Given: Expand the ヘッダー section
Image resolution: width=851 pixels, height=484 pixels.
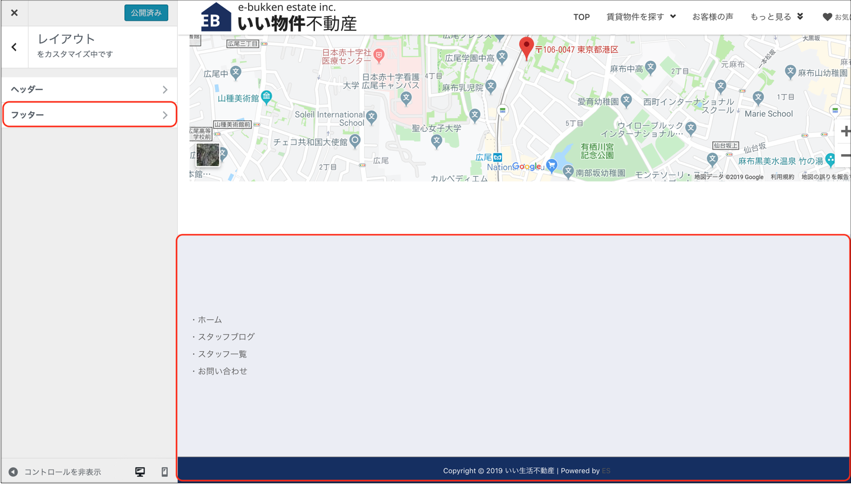Looking at the screenshot, I should pyautogui.click(x=89, y=90).
